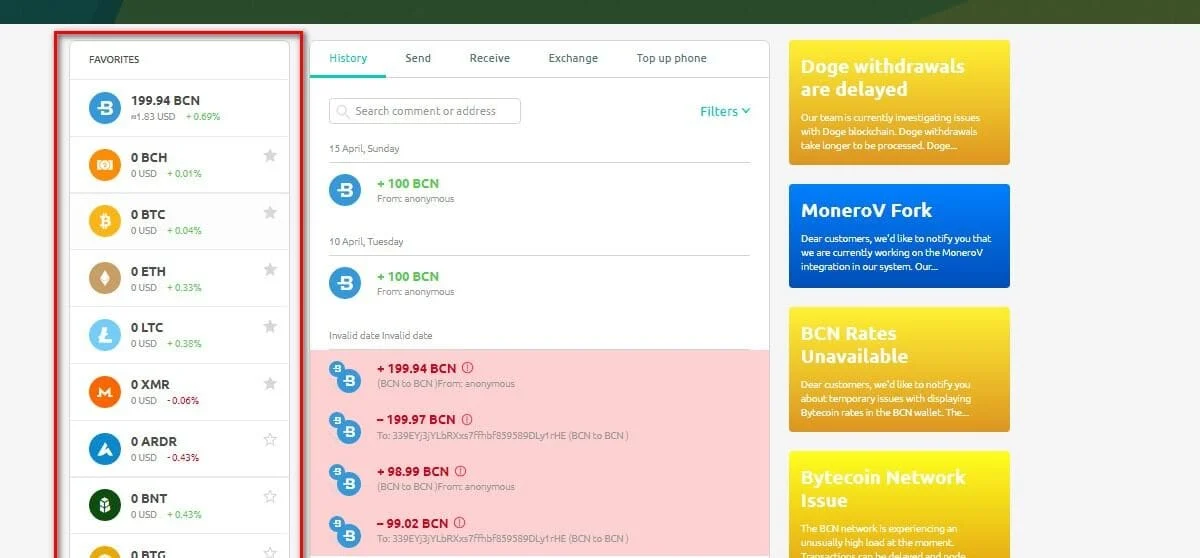Click the 10 April + 100 BCN amount
The image size is (1200, 558).
(x=408, y=277)
